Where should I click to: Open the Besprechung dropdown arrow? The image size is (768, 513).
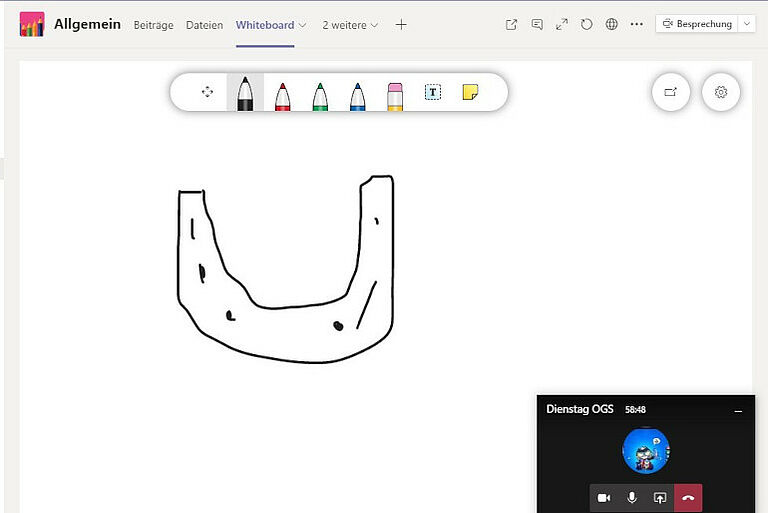[x=746, y=24]
